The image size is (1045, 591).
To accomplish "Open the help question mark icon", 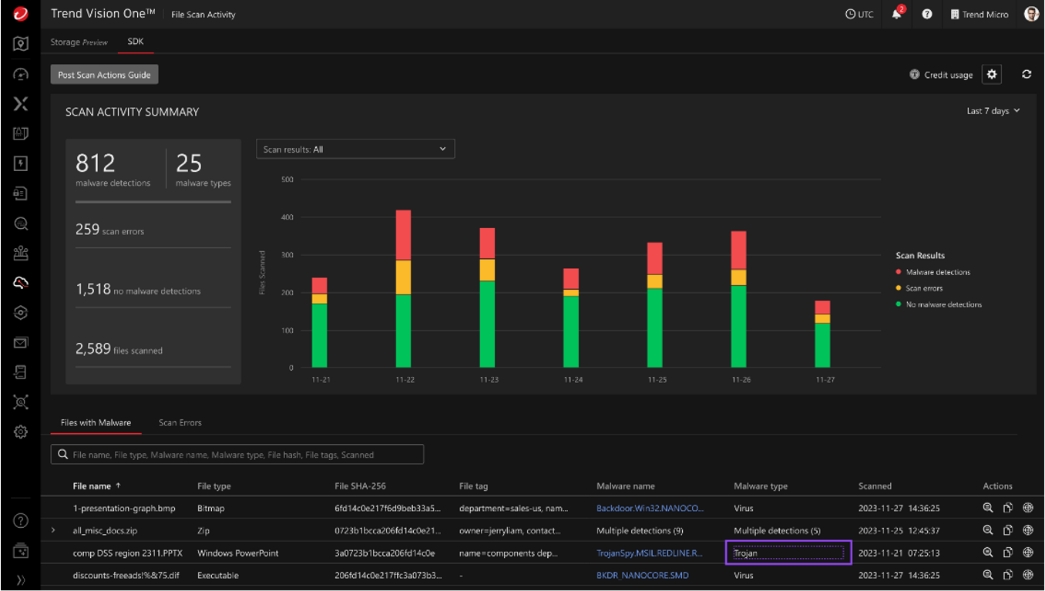I will pos(927,14).
